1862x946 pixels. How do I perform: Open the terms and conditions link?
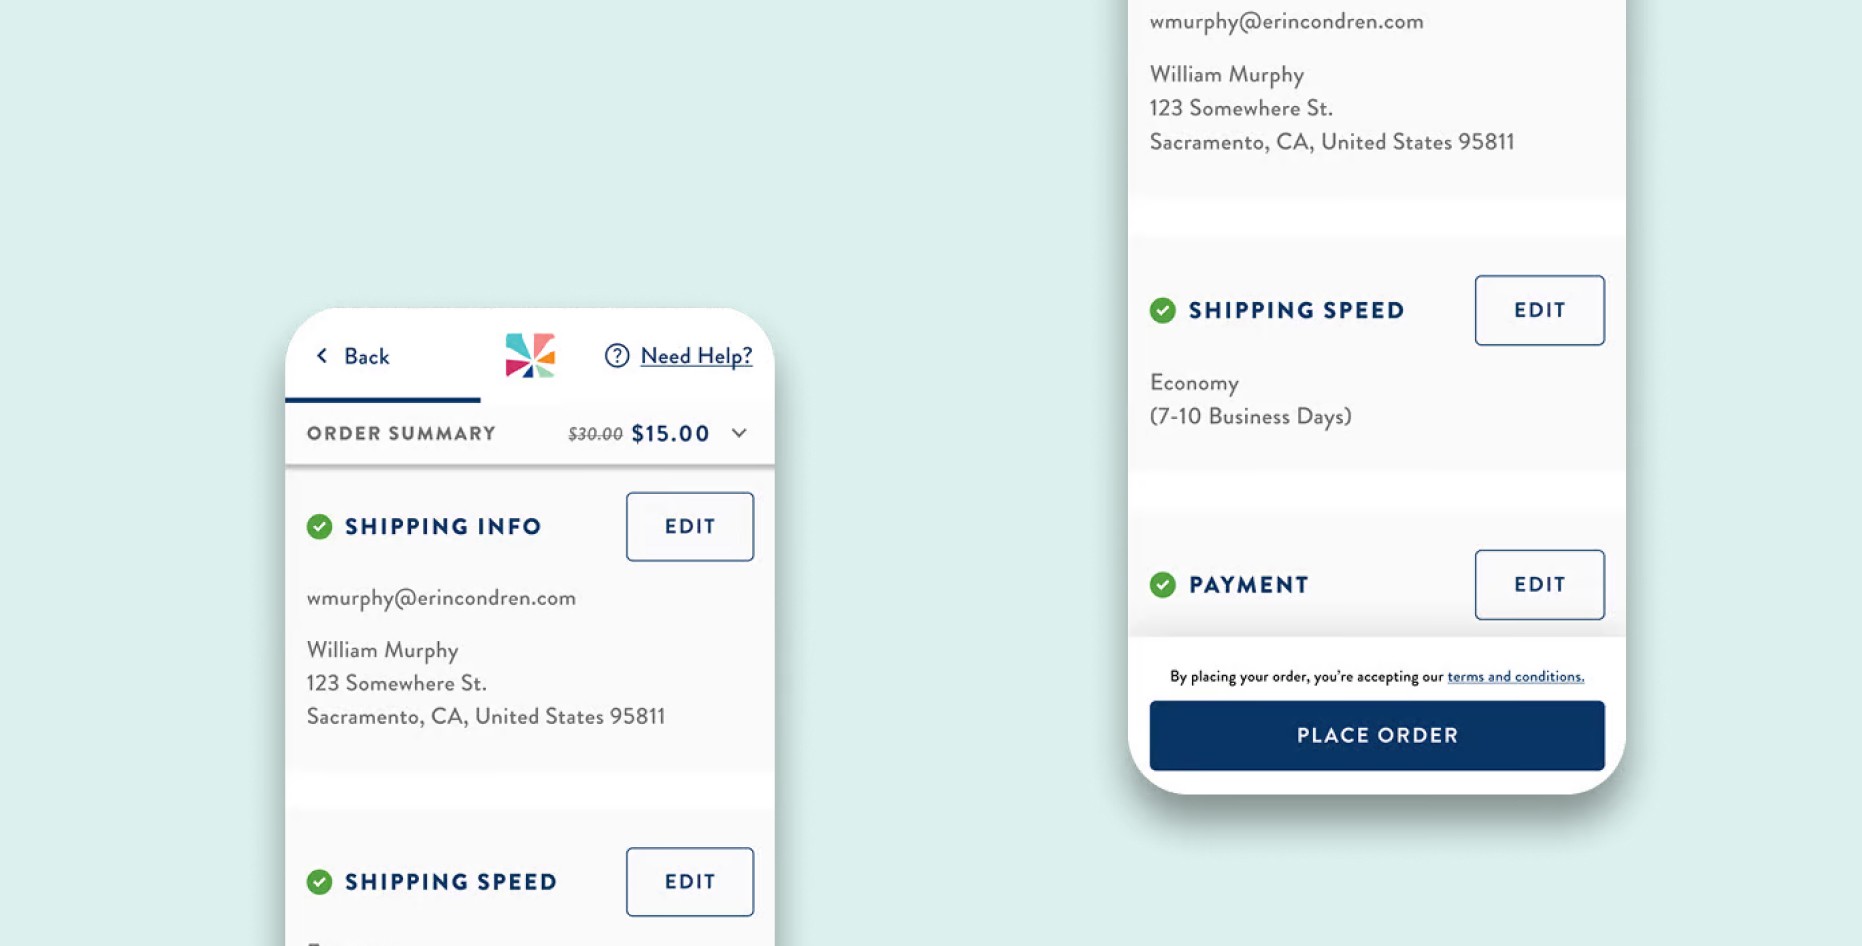(x=1516, y=676)
